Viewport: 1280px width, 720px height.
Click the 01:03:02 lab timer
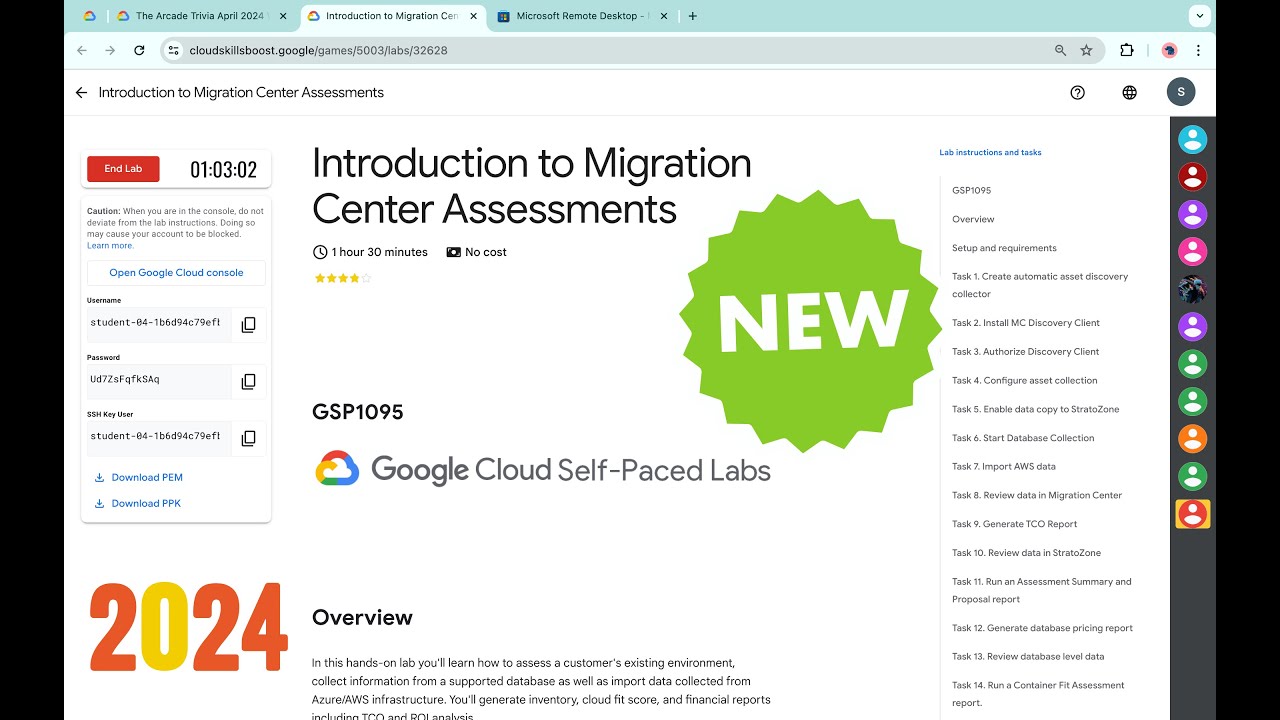pos(223,170)
